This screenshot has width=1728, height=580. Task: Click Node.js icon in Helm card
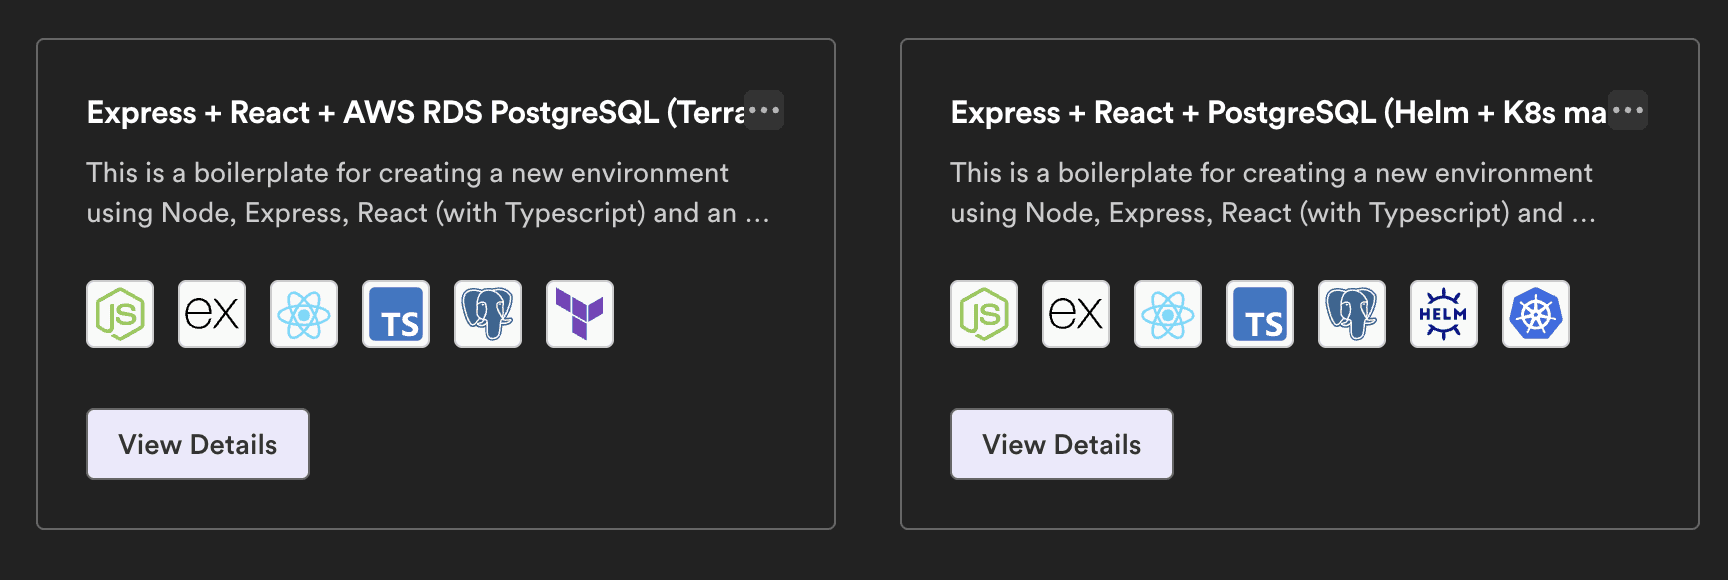coord(984,314)
